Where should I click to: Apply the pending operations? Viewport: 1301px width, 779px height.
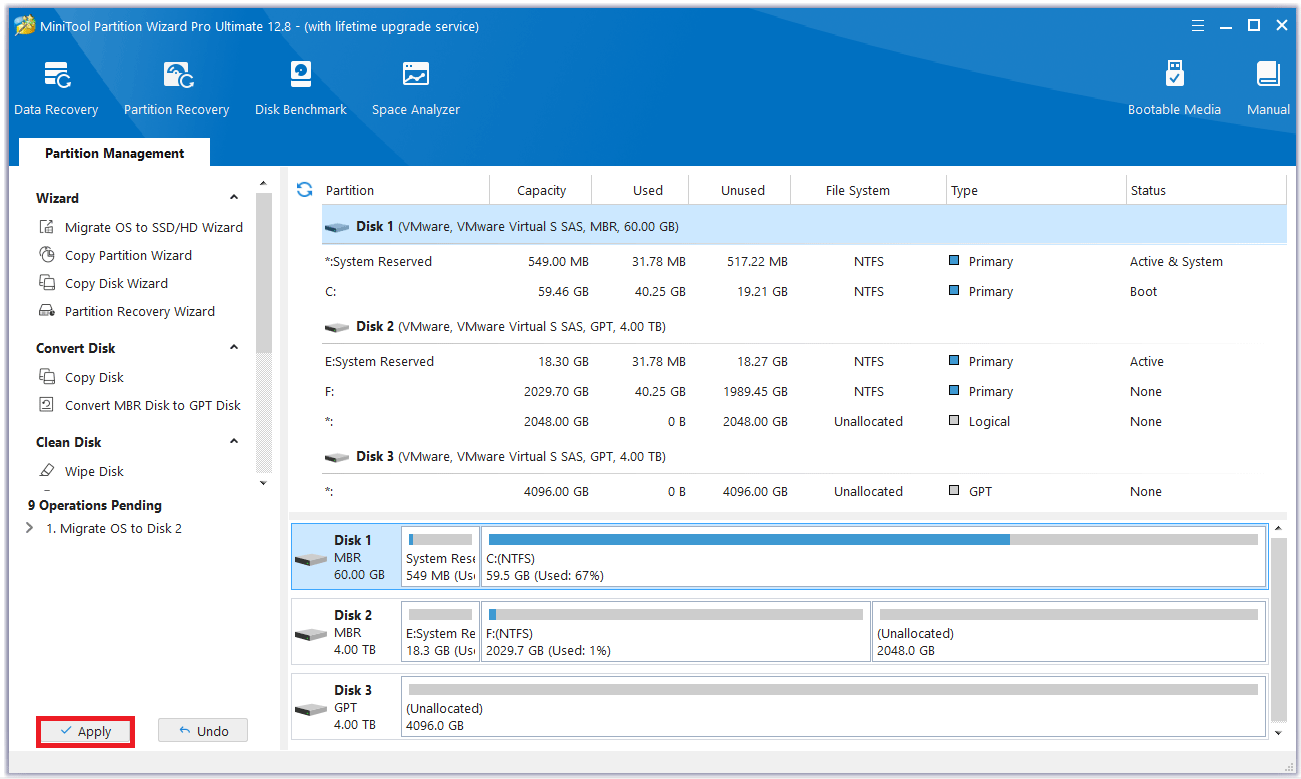point(85,731)
